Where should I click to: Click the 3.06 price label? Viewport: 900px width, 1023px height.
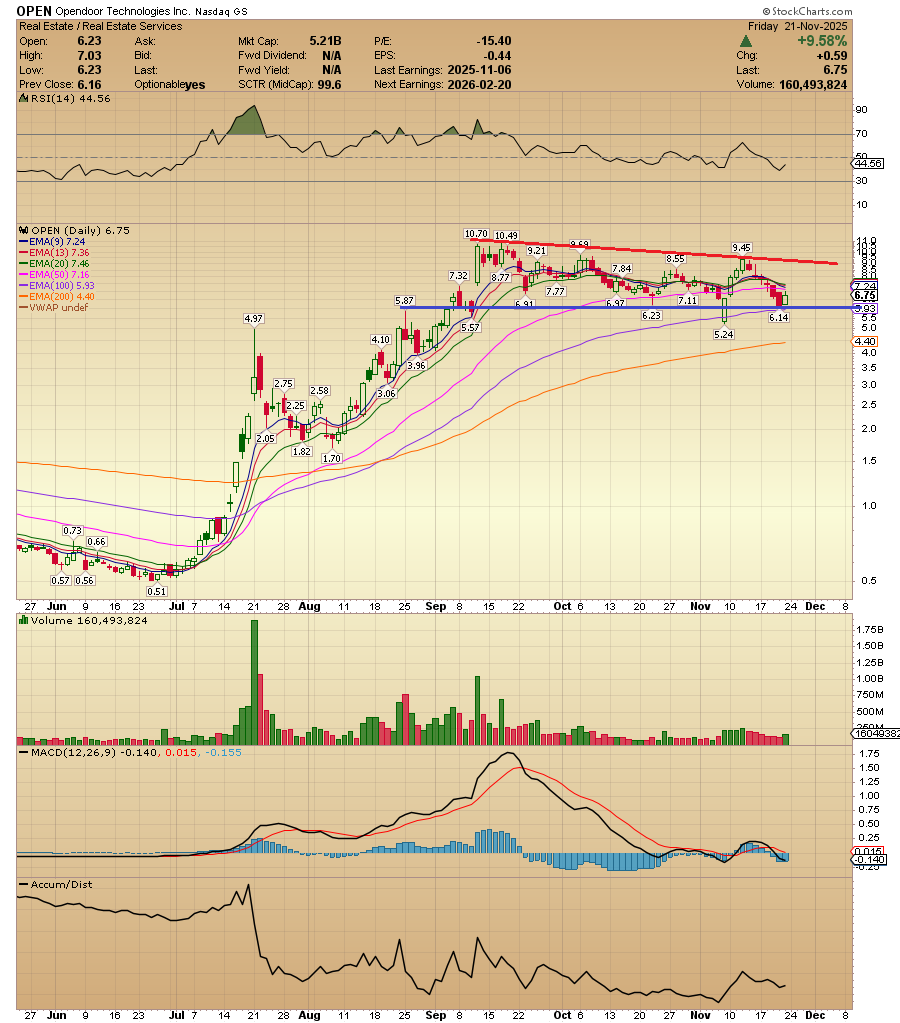click(x=386, y=393)
